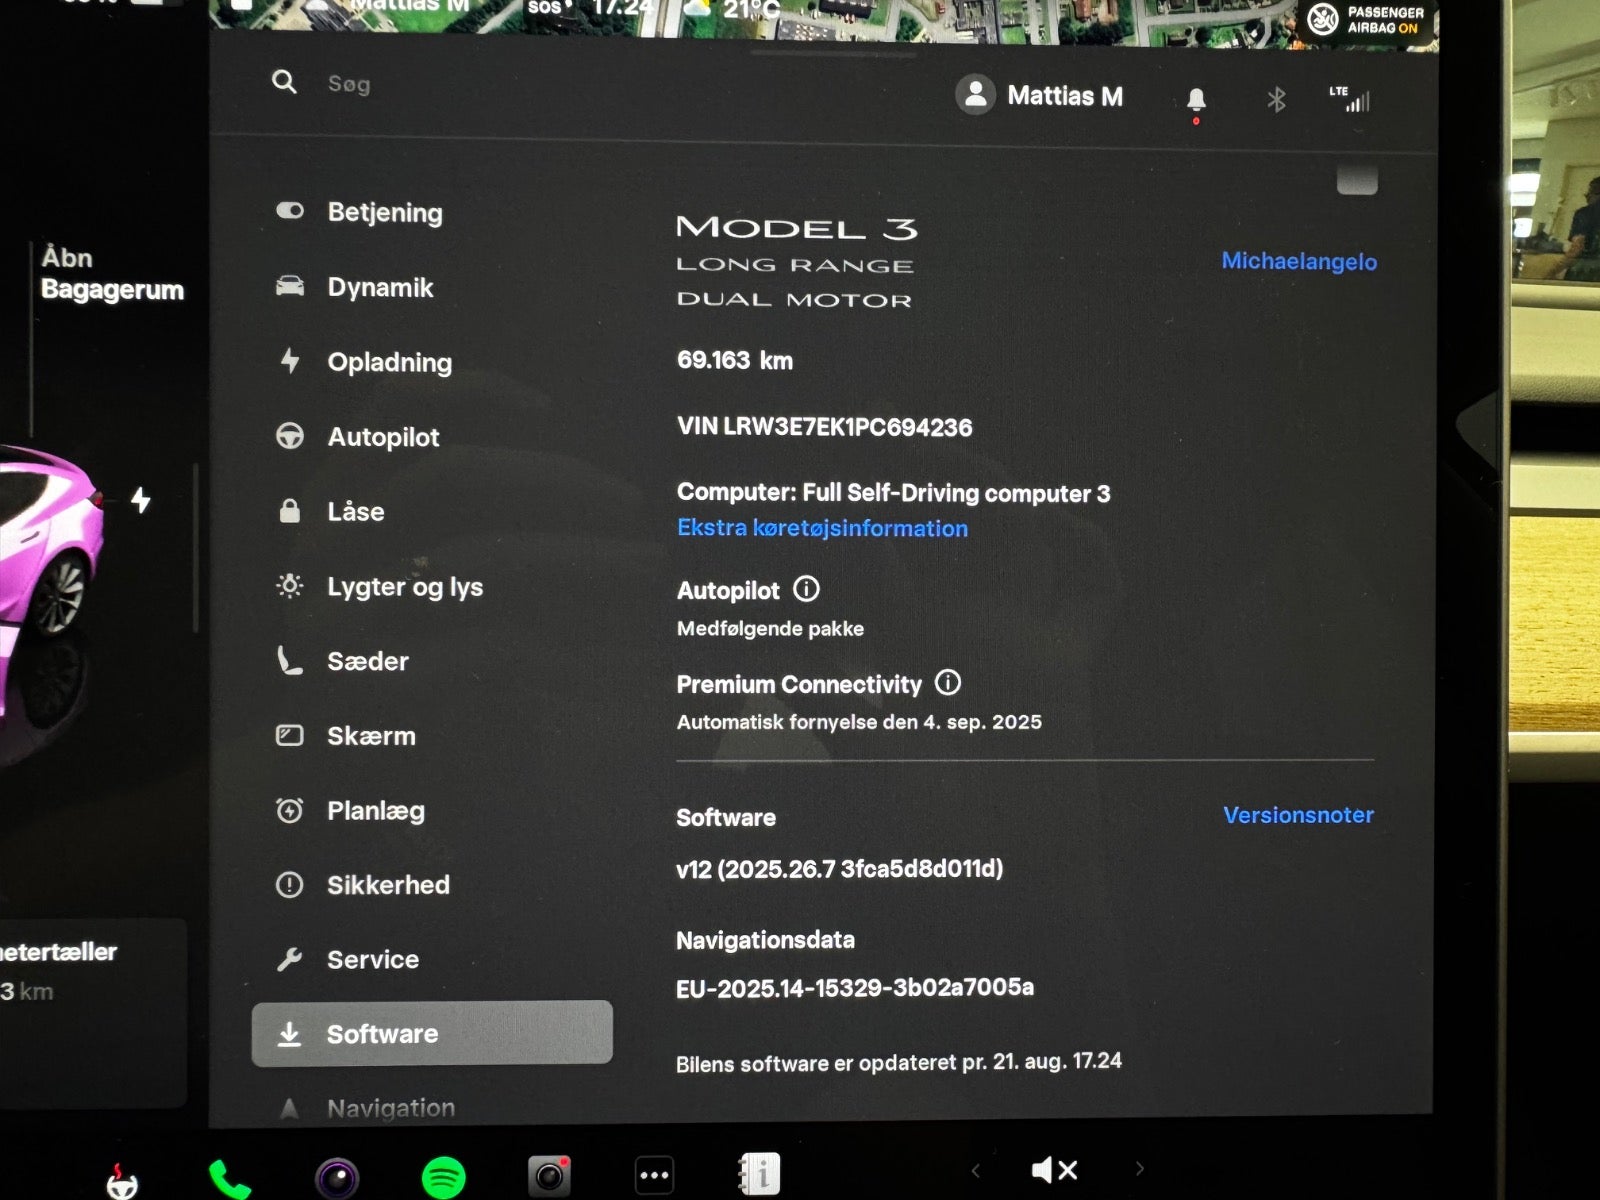Viewport: 1600px width, 1200px height.
Task: Show Autopilot package info icon
Action: (806, 589)
